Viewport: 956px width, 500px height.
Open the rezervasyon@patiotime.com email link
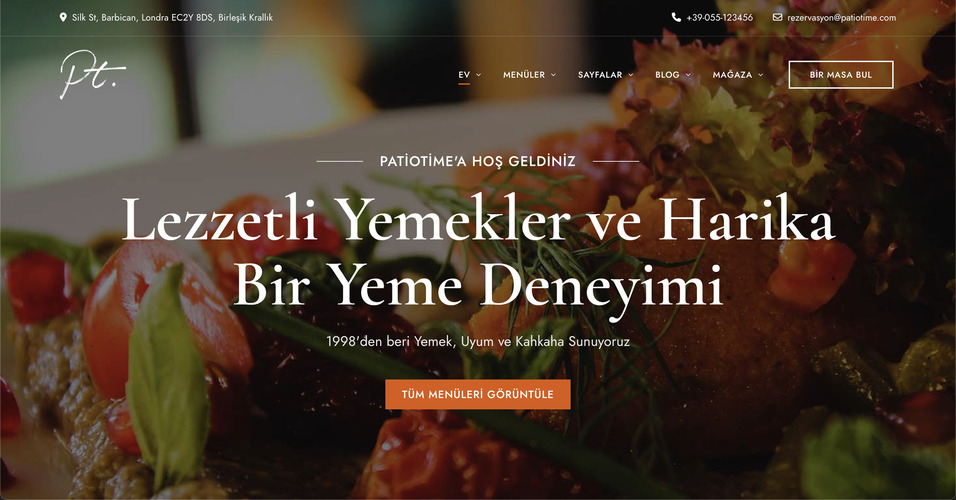click(x=841, y=18)
